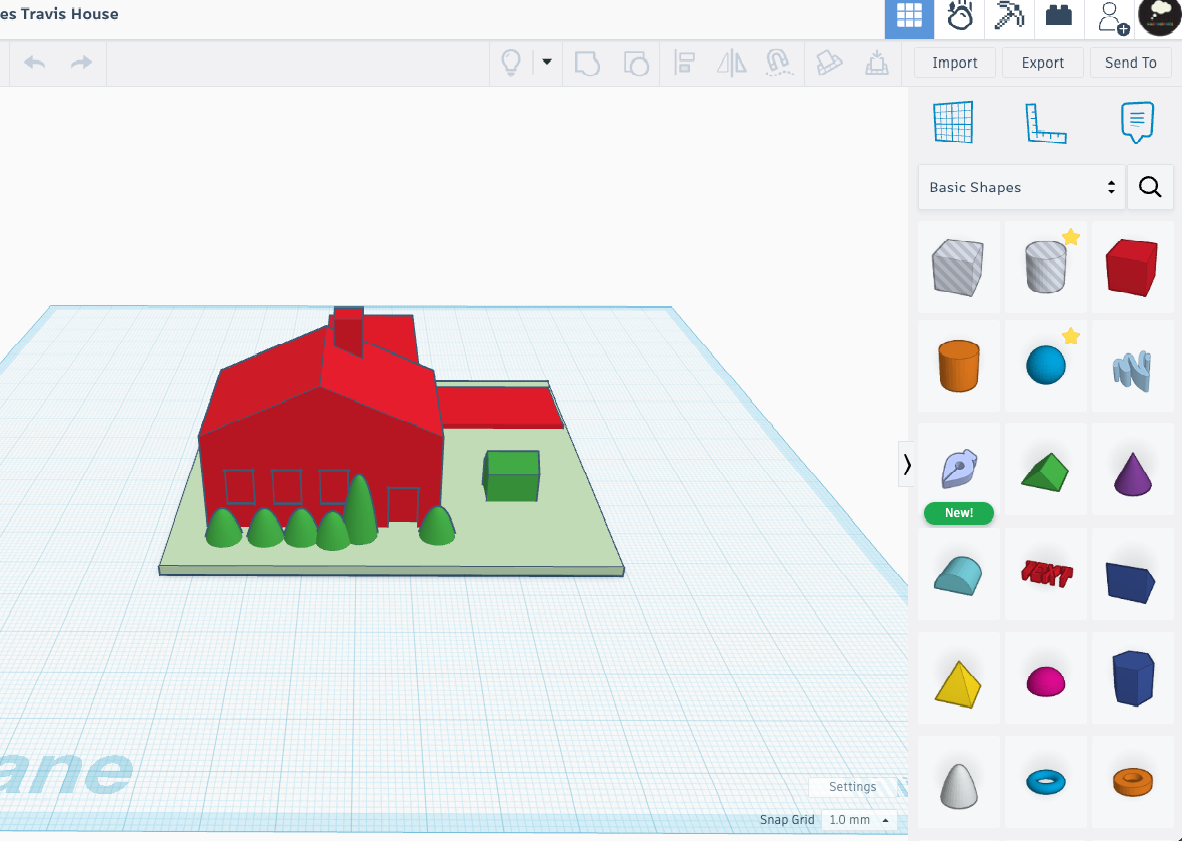Click the Export button
Viewport: 1182px width, 841px height.
click(x=1042, y=63)
